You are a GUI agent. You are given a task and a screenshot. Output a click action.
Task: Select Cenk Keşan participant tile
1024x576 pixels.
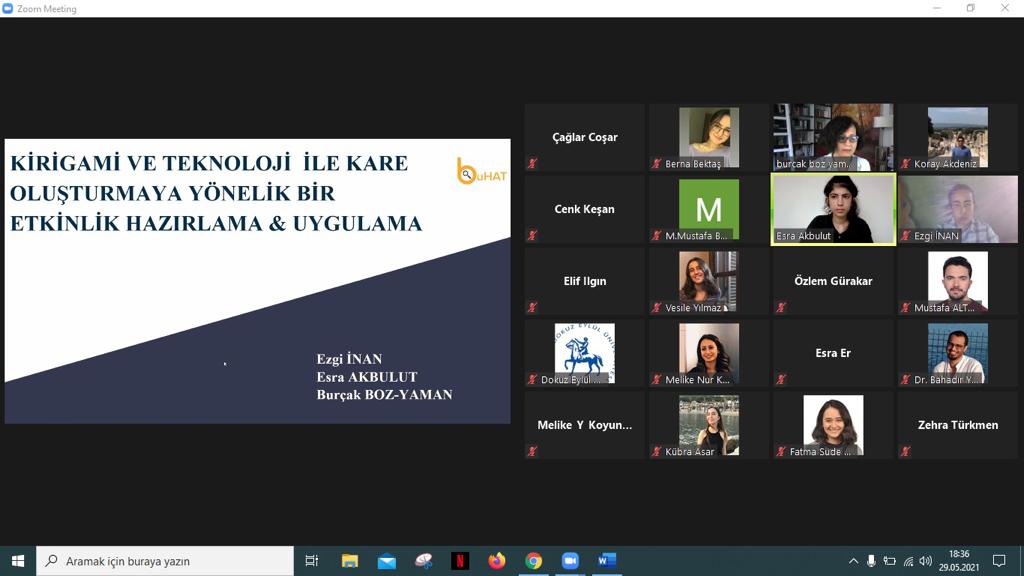[584, 209]
